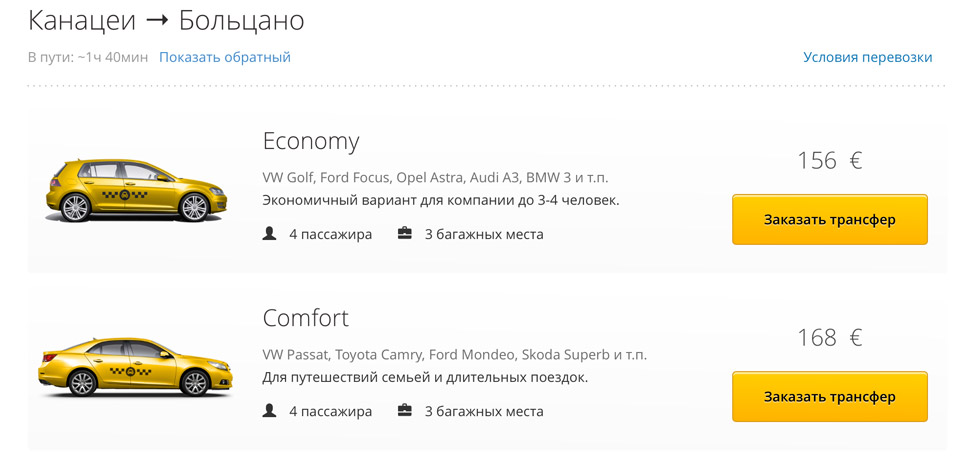Viewport: 960px width, 457px height.
Task: Click the 168 € price
Action: (x=829, y=338)
